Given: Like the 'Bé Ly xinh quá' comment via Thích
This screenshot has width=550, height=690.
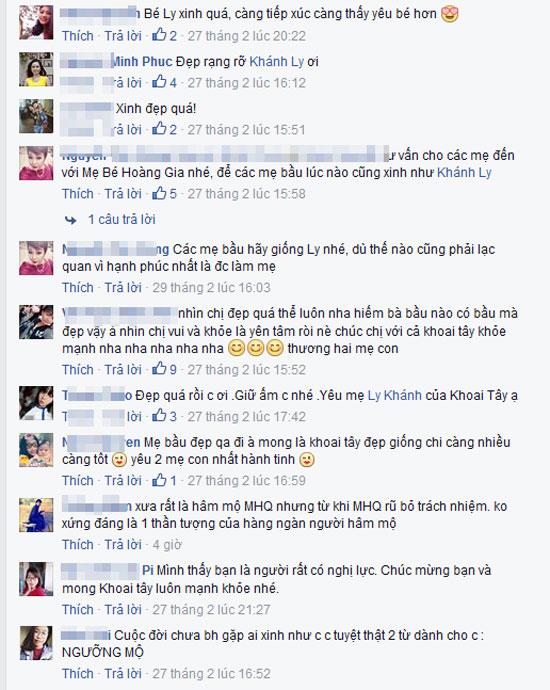Looking at the screenshot, I should [x=77, y=36].
